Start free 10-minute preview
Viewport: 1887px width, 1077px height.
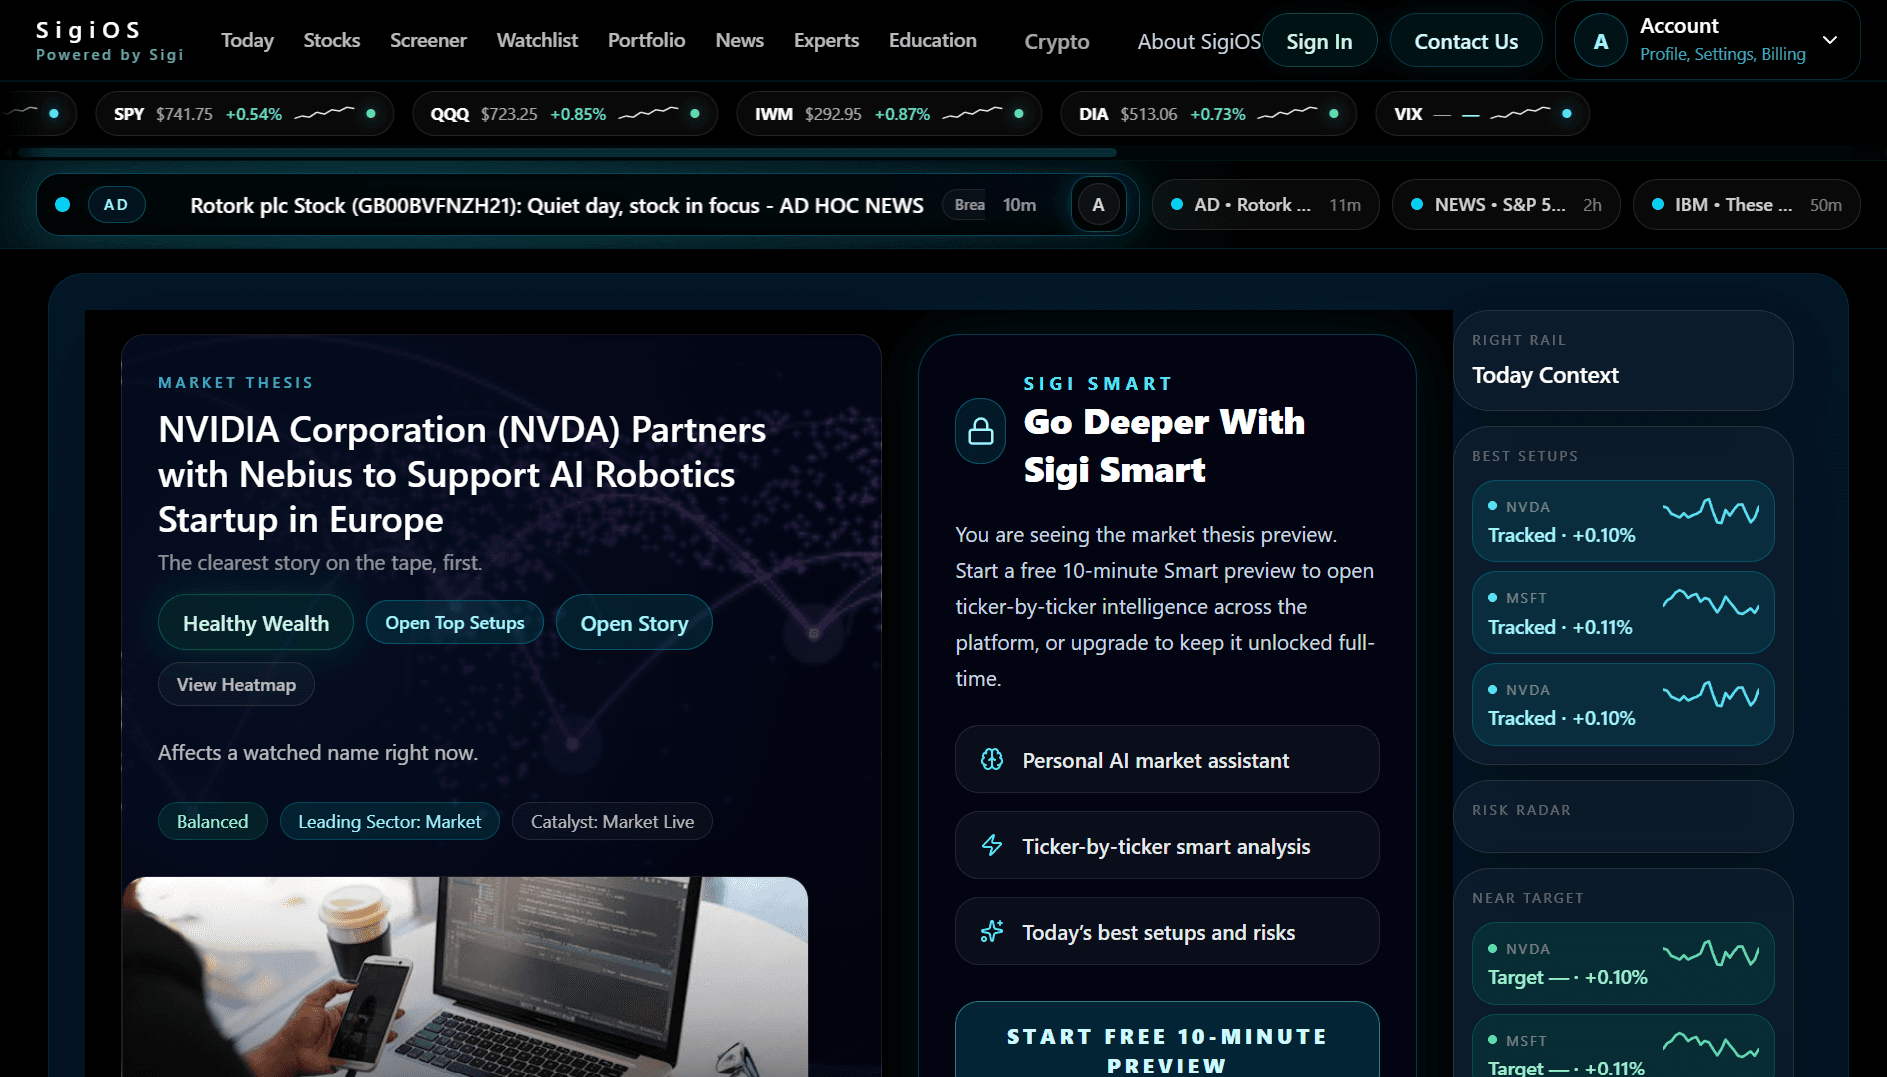[1167, 1045]
